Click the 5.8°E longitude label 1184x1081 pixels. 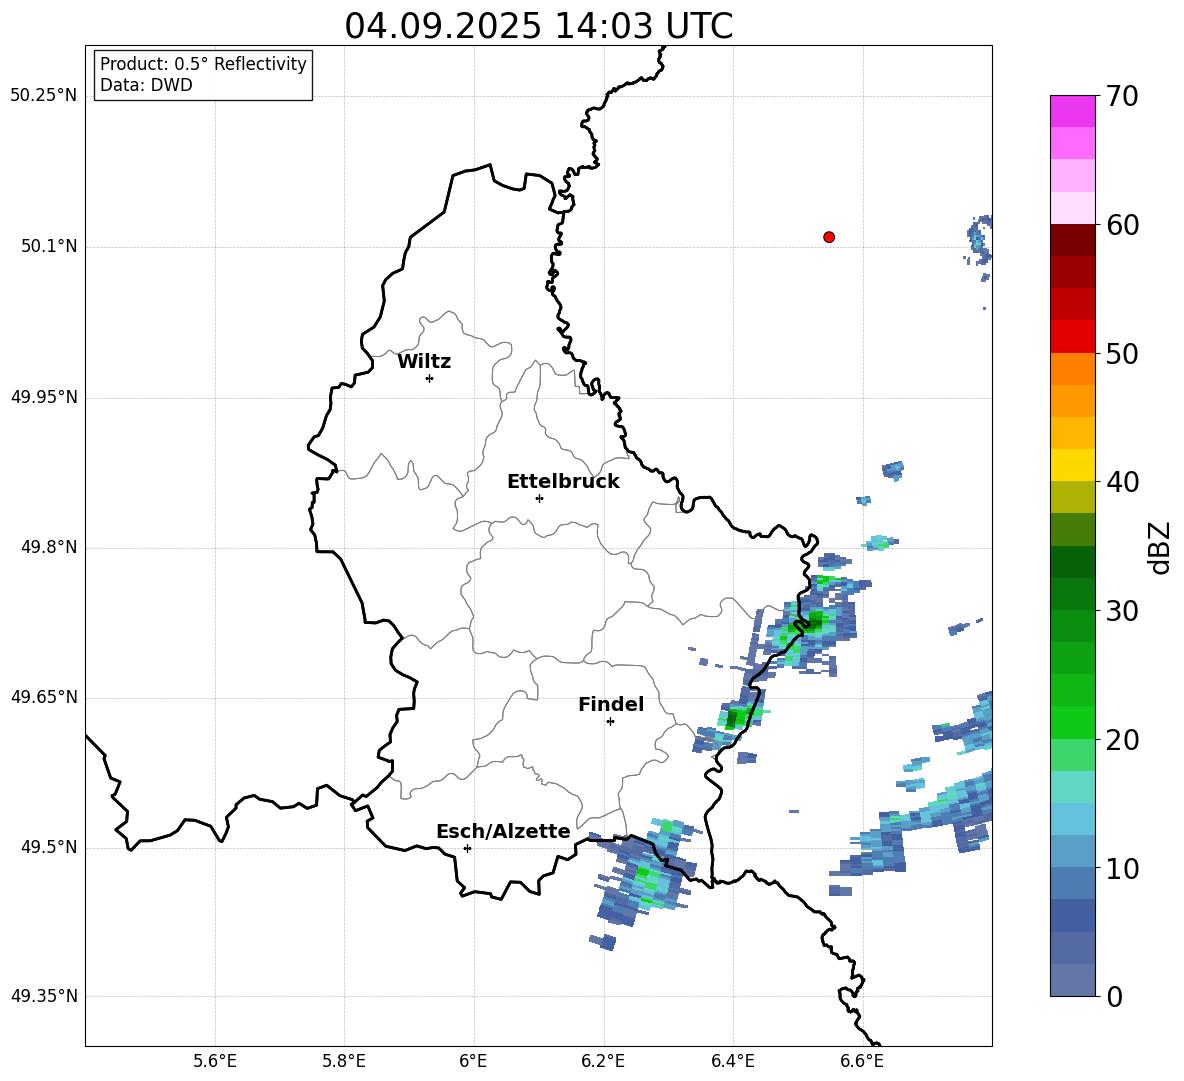tap(344, 1061)
